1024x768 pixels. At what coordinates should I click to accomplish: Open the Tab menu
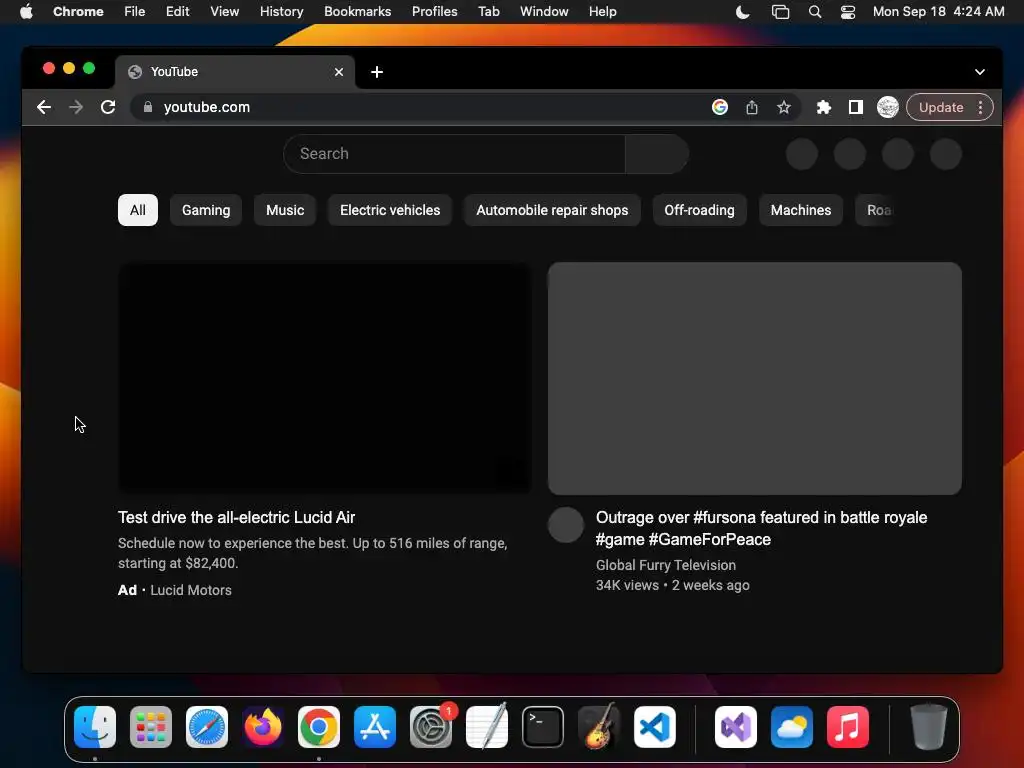[488, 11]
